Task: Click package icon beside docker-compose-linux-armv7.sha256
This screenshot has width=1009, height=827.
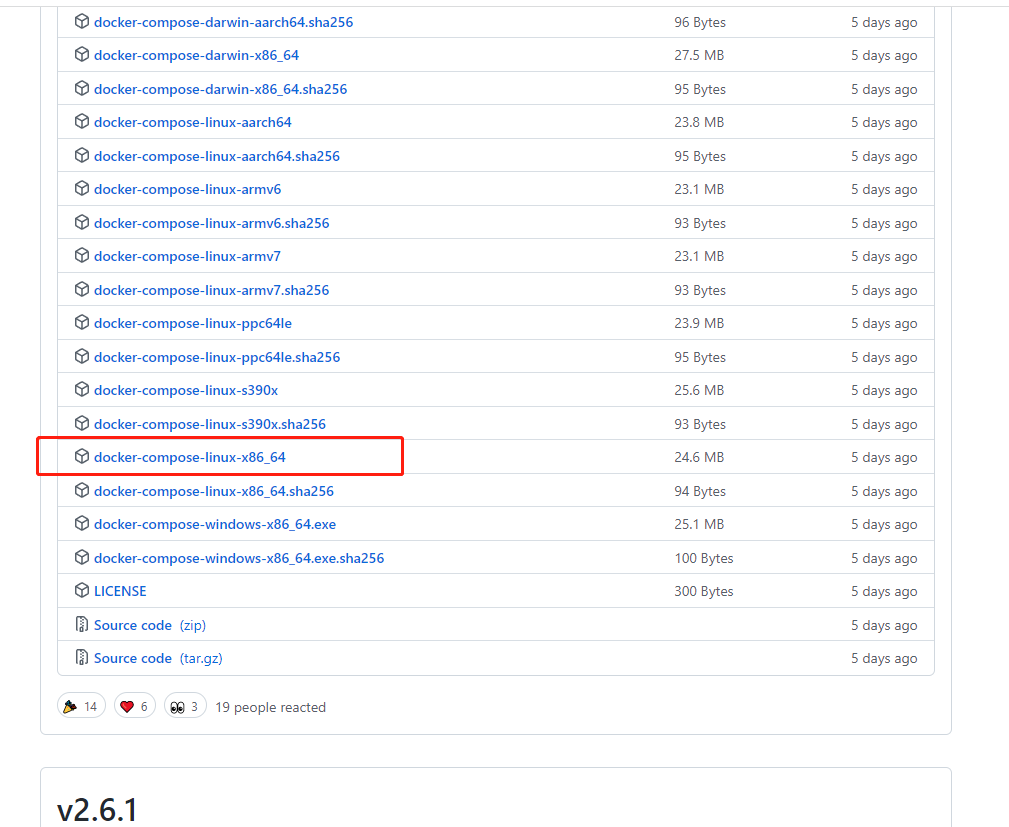Action: pos(82,289)
